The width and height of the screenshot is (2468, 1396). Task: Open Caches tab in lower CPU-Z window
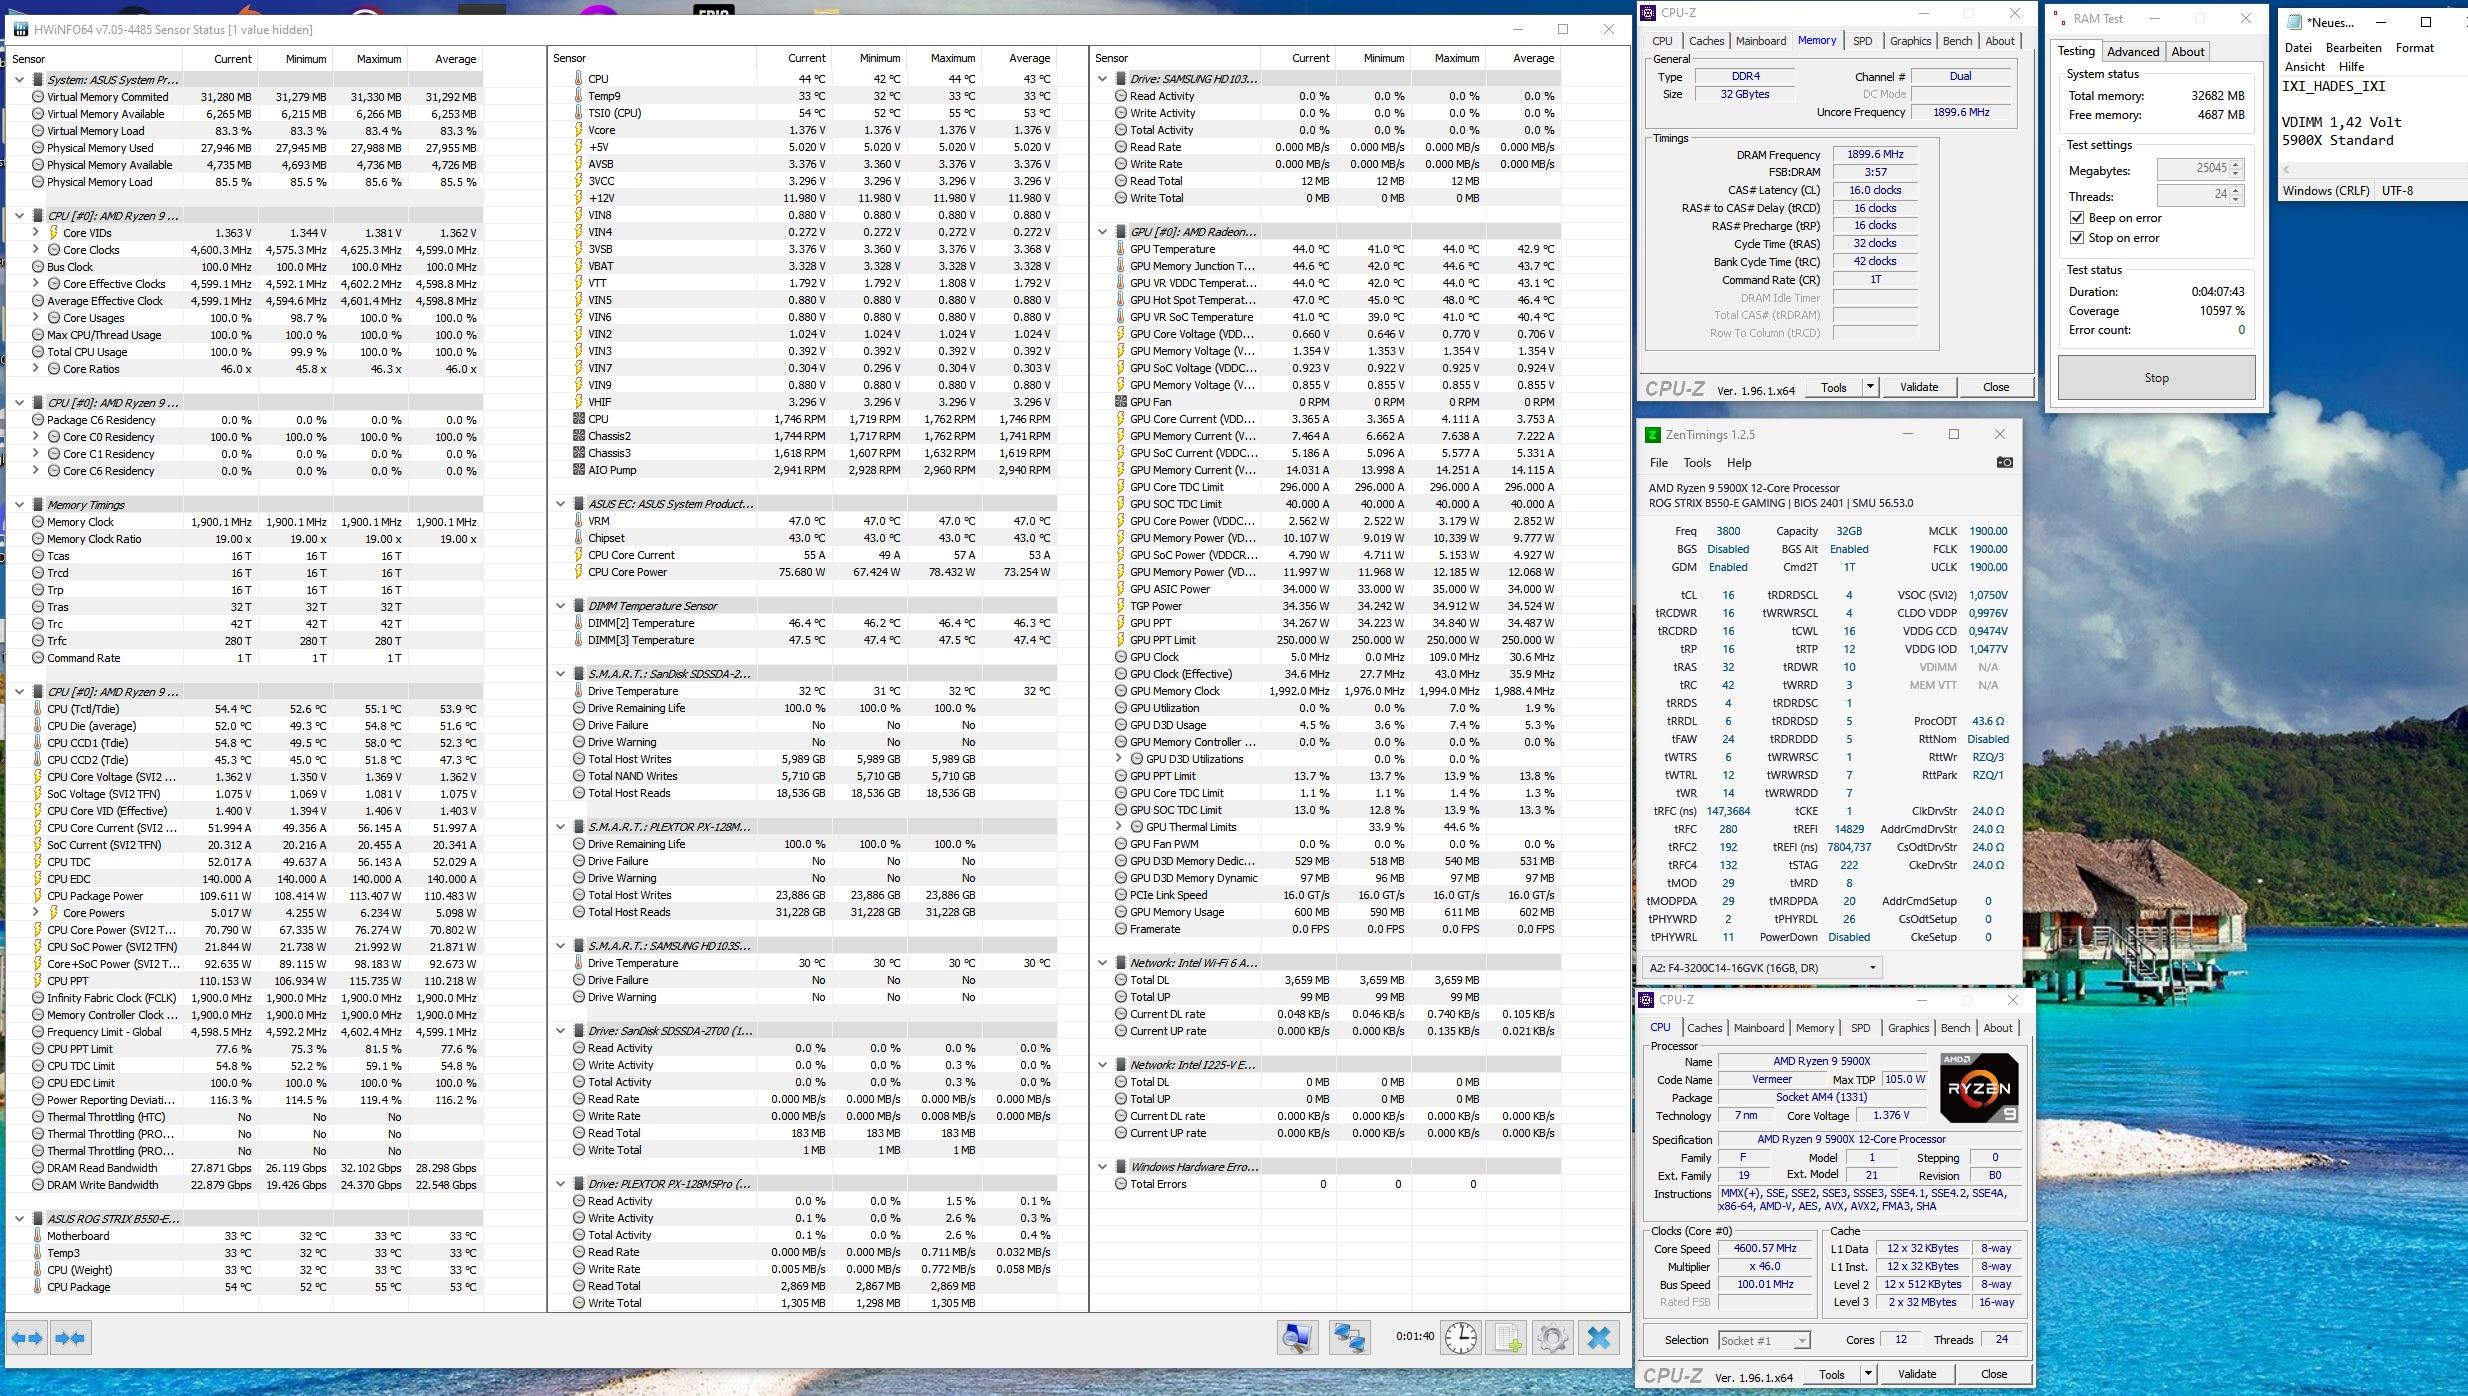point(1704,1028)
